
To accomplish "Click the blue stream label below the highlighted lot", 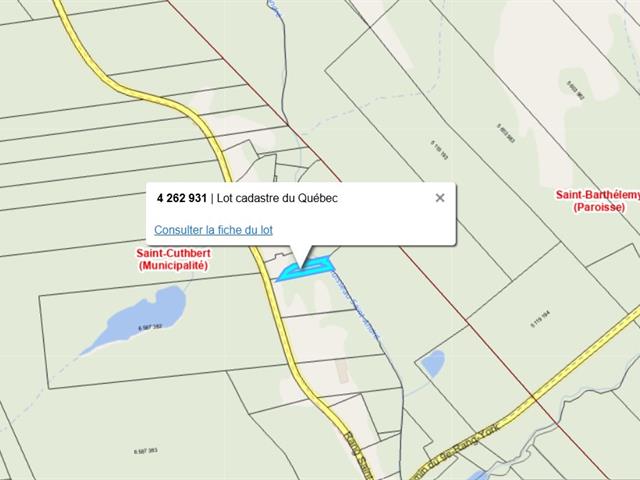I will [354, 305].
